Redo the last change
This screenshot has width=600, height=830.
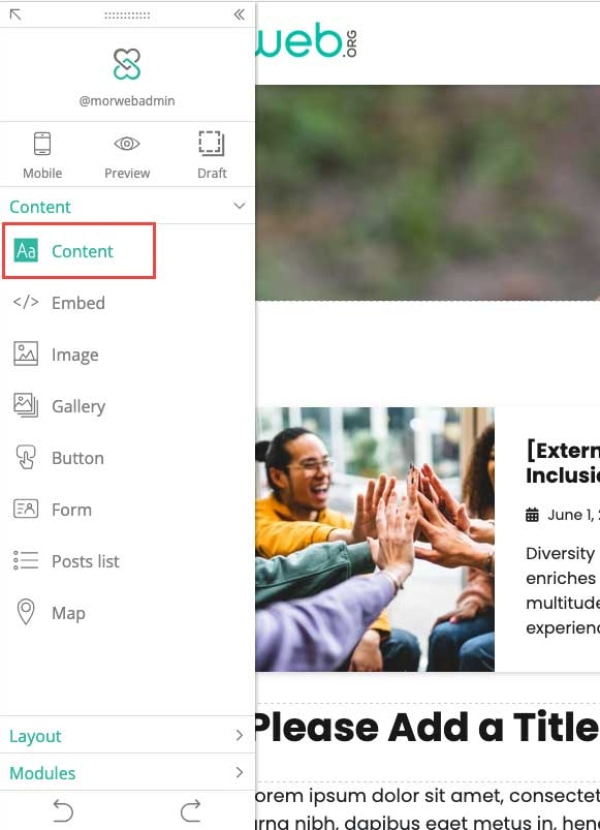[x=191, y=810]
